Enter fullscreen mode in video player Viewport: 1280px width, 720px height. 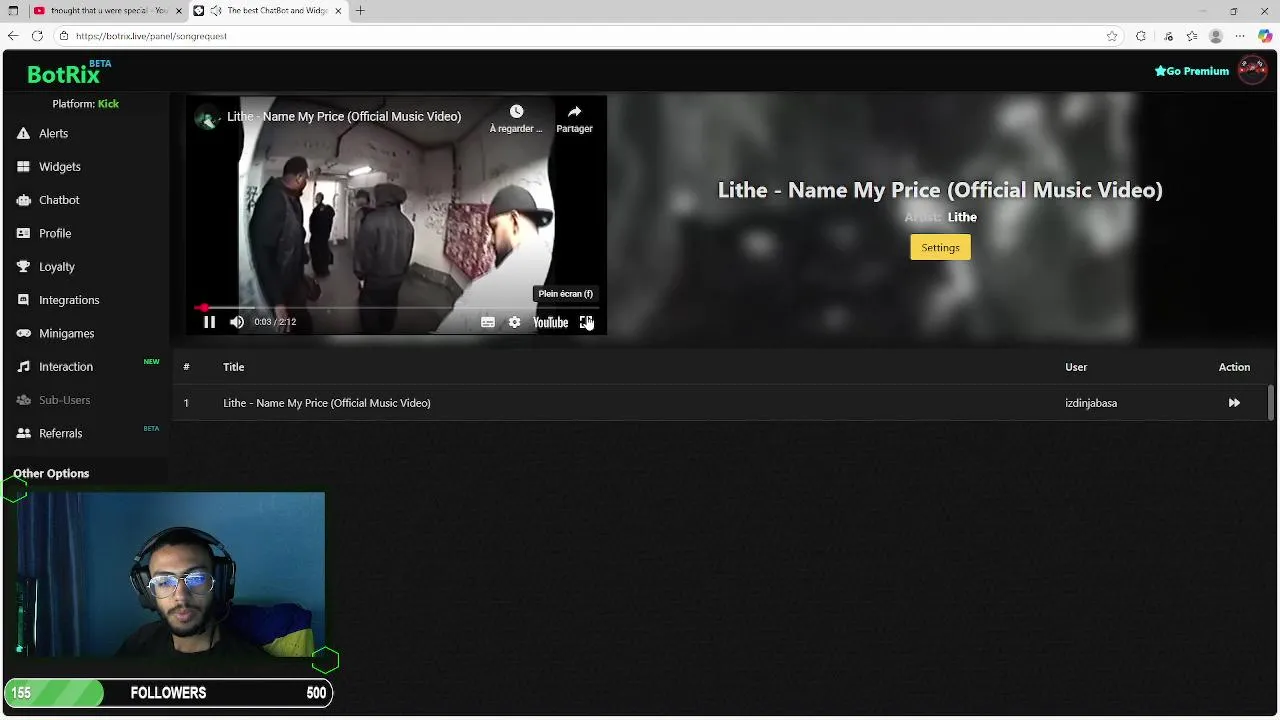click(586, 322)
